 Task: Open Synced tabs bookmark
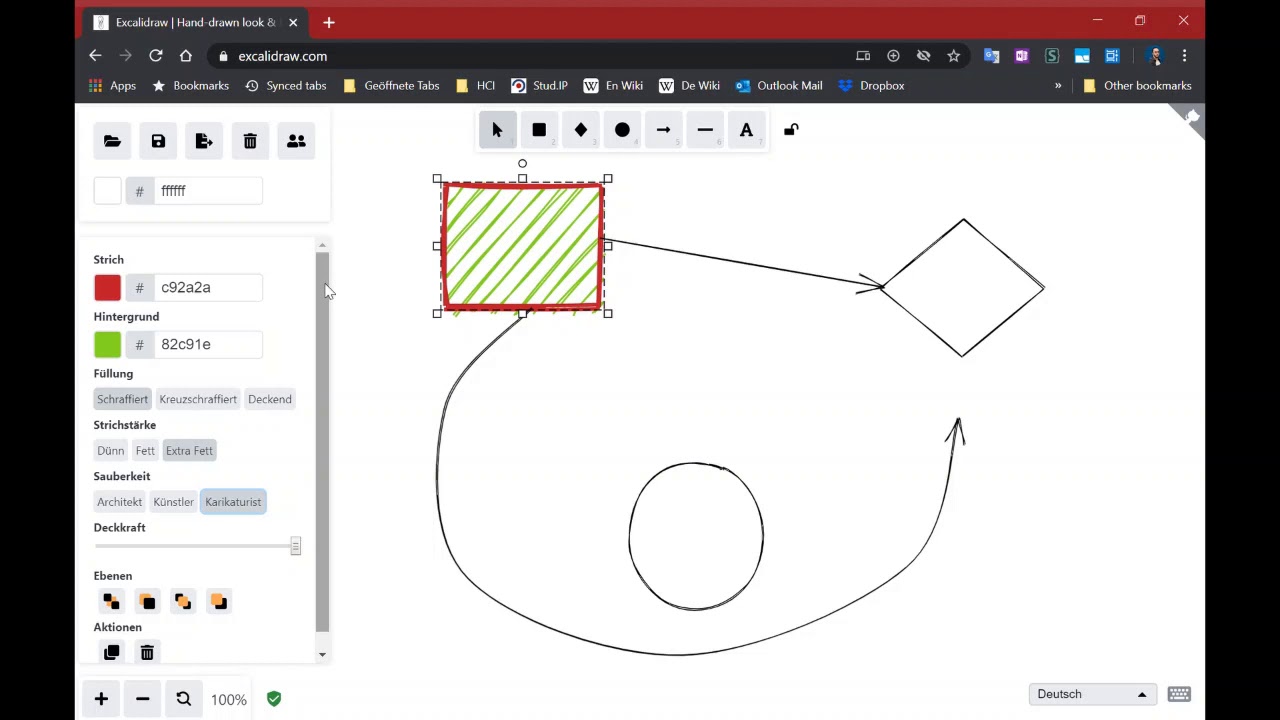pos(286,86)
